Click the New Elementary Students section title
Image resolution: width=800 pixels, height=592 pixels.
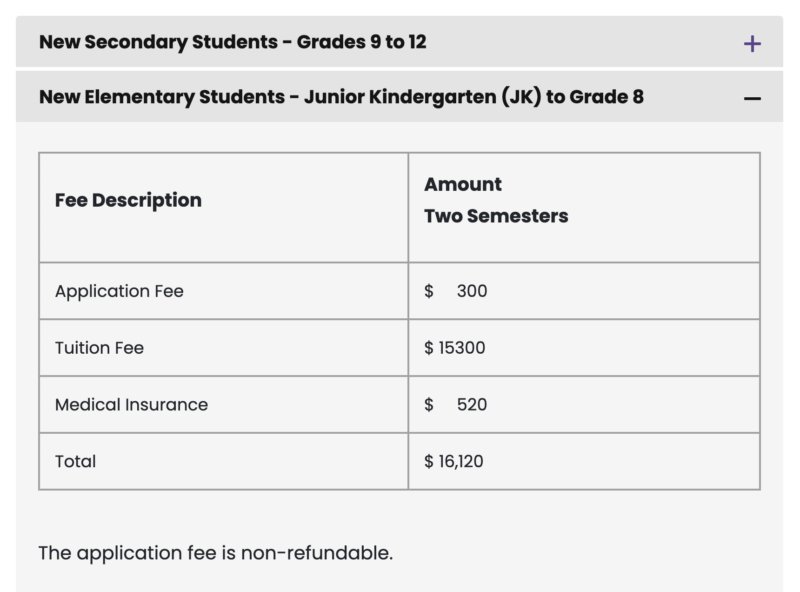coord(341,97)
